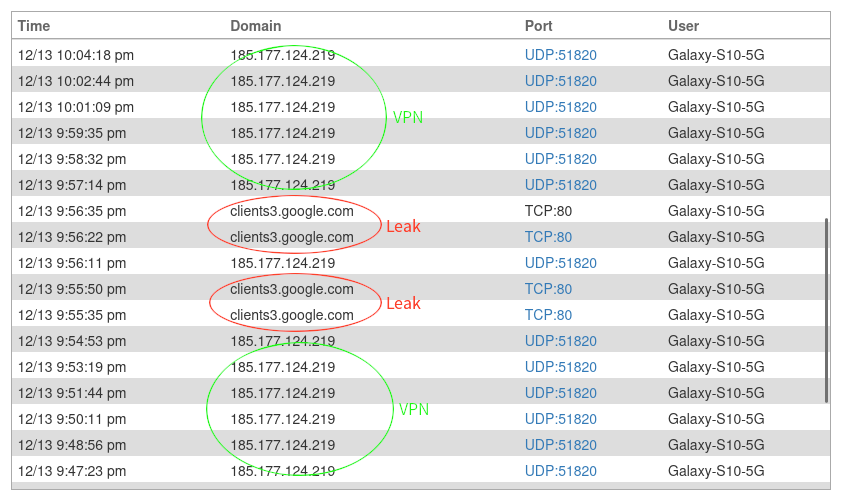Image resolution: width=845 pixels, height=501 pixels.
Task: Click the vertical scrollbar on the right
Action: point(826,310)
